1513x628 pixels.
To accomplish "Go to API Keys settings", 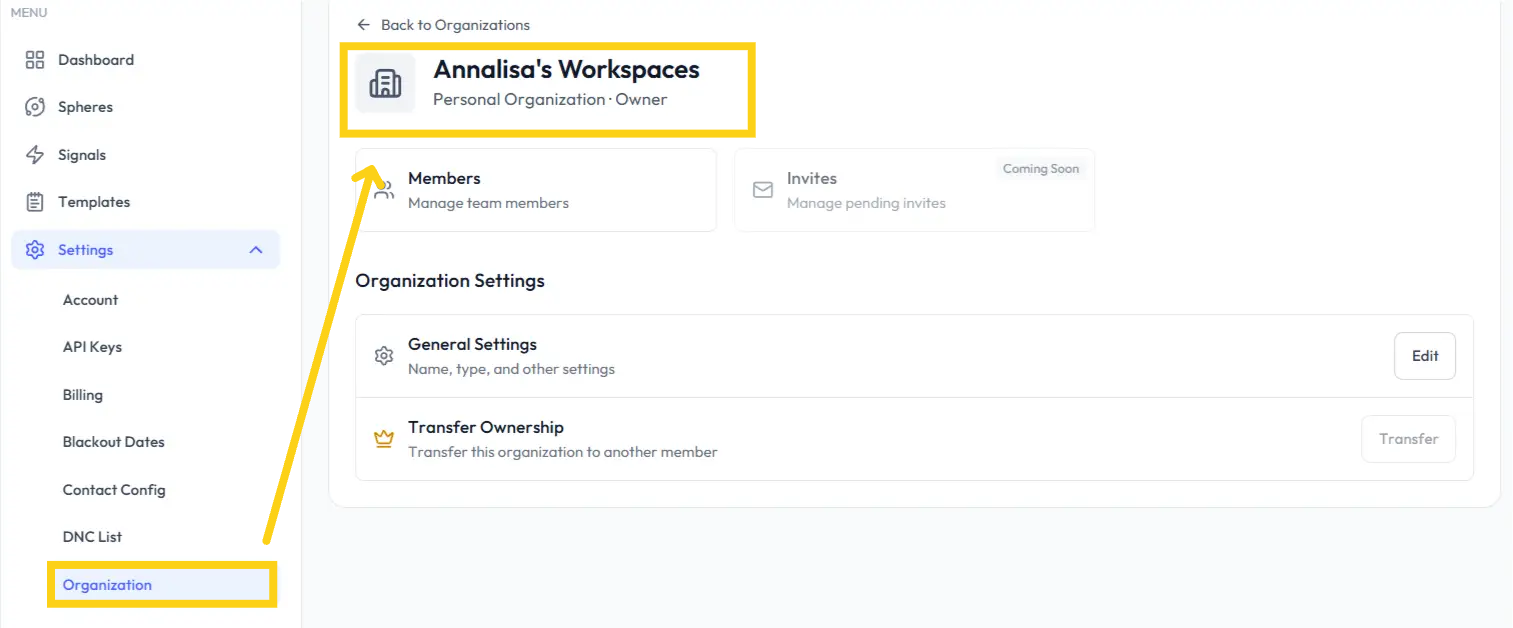I will [92, 347].
